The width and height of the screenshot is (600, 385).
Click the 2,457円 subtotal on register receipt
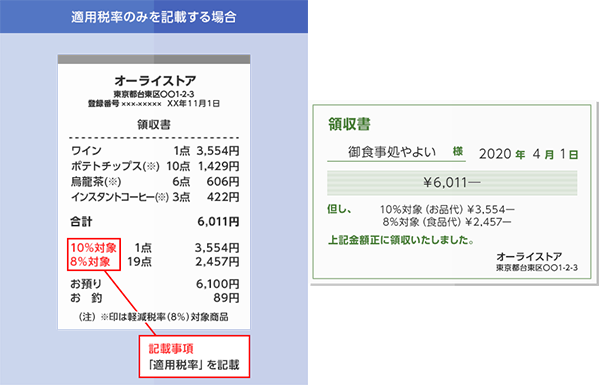tap(217, 262)
